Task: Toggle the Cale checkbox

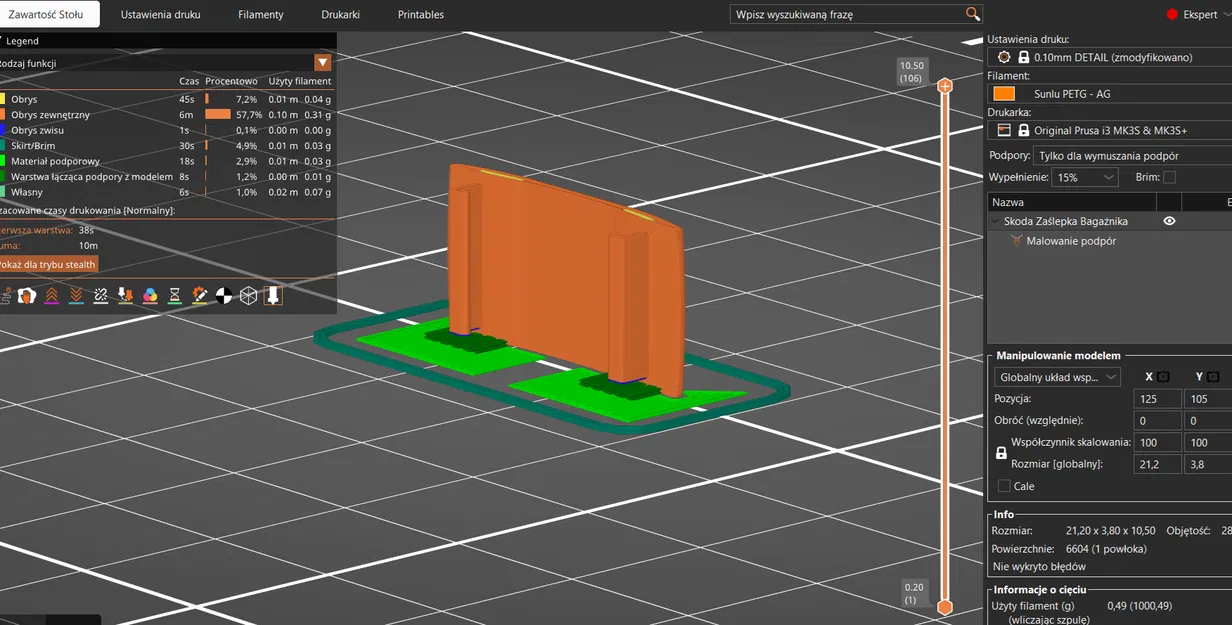Action: (1004, 486)
